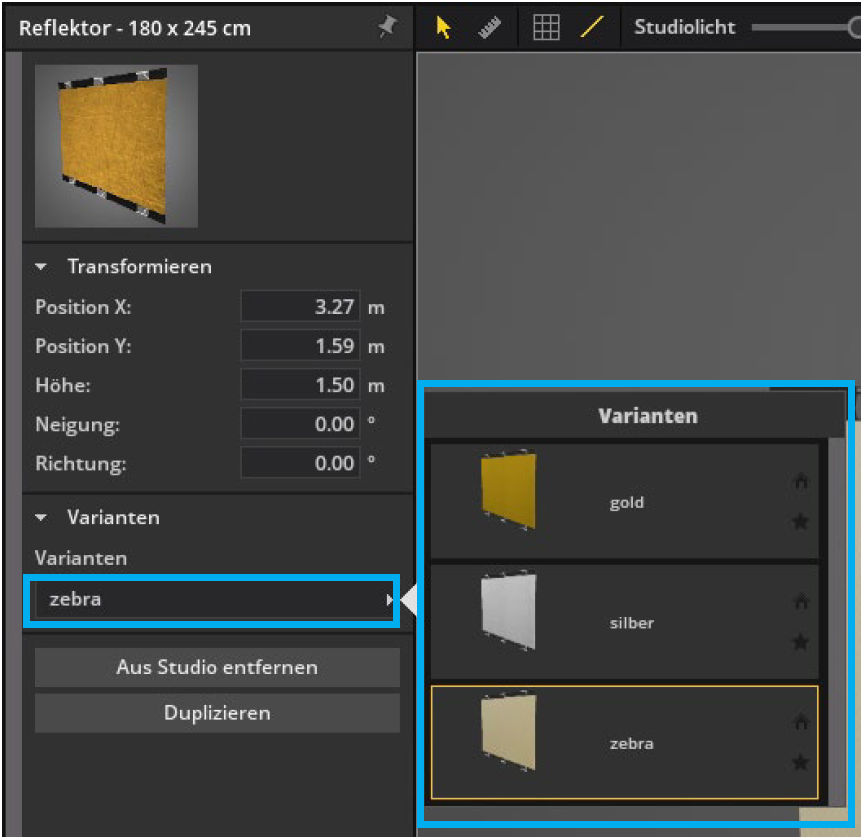Star the silber variant as favorite
Screen dimensions: 863x839
pyautogui.click(x=800, y=642)
